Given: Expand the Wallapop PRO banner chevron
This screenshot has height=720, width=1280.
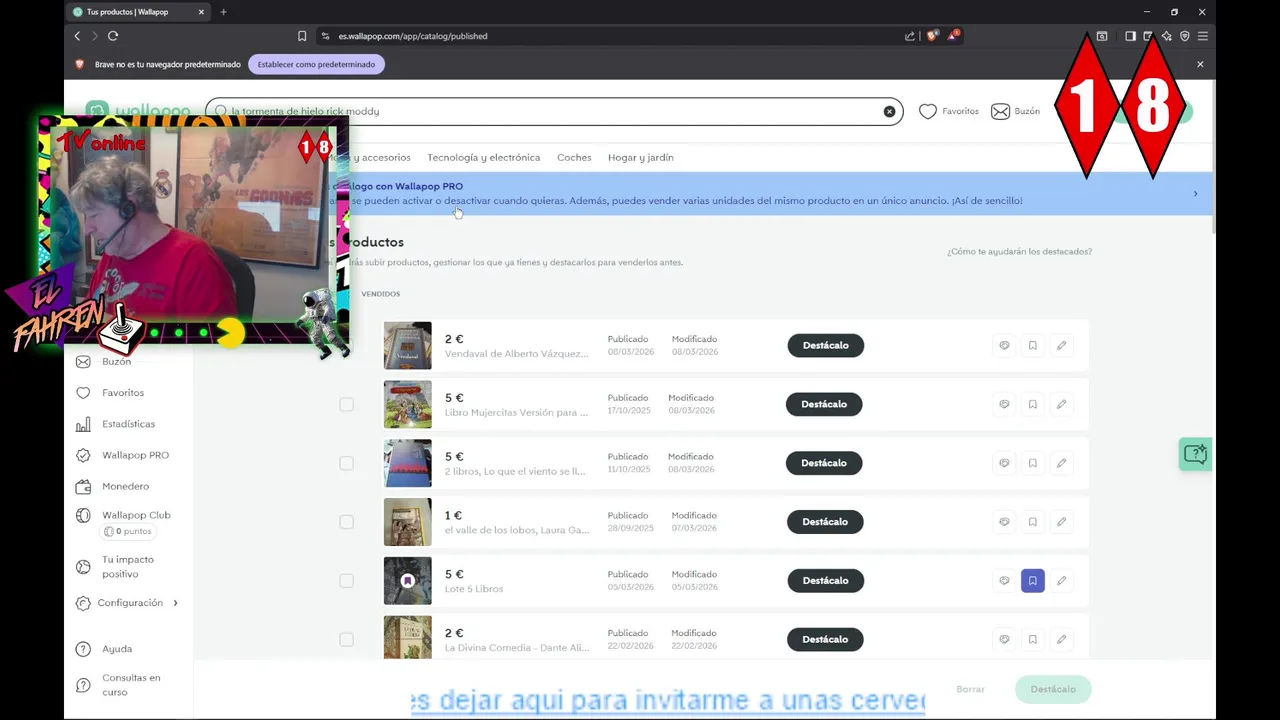Looking at the screenshot, I should pyautogui.click(x=1195, y=194).
